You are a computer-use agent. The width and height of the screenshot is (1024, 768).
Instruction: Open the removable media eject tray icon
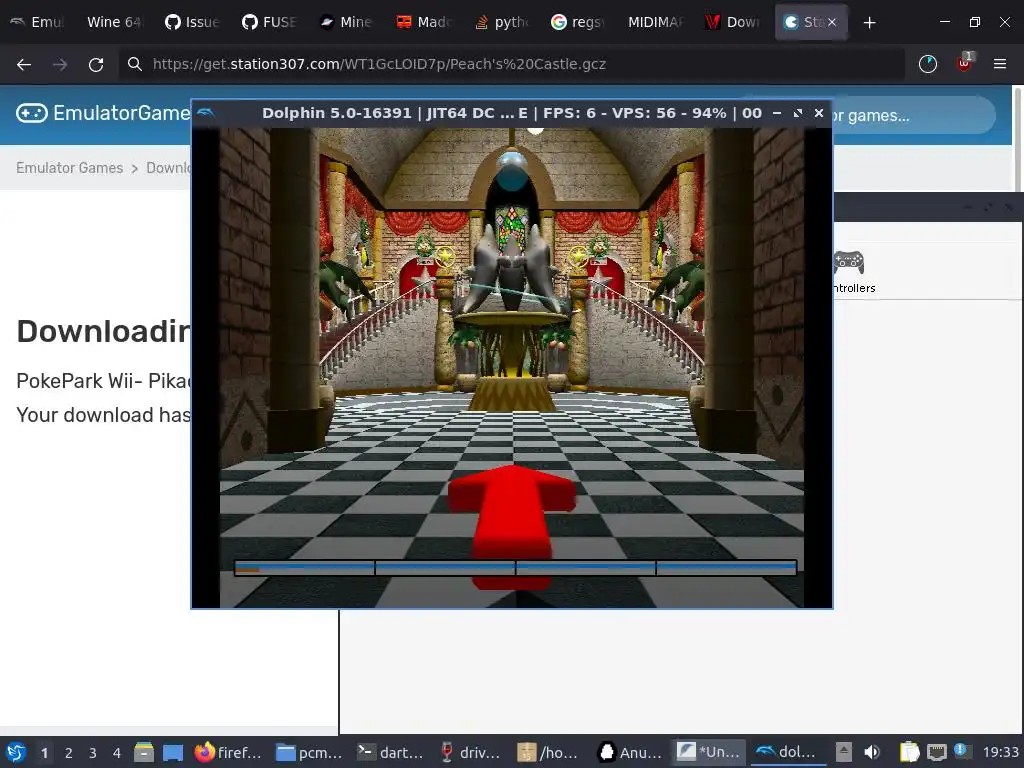[844, 752]
